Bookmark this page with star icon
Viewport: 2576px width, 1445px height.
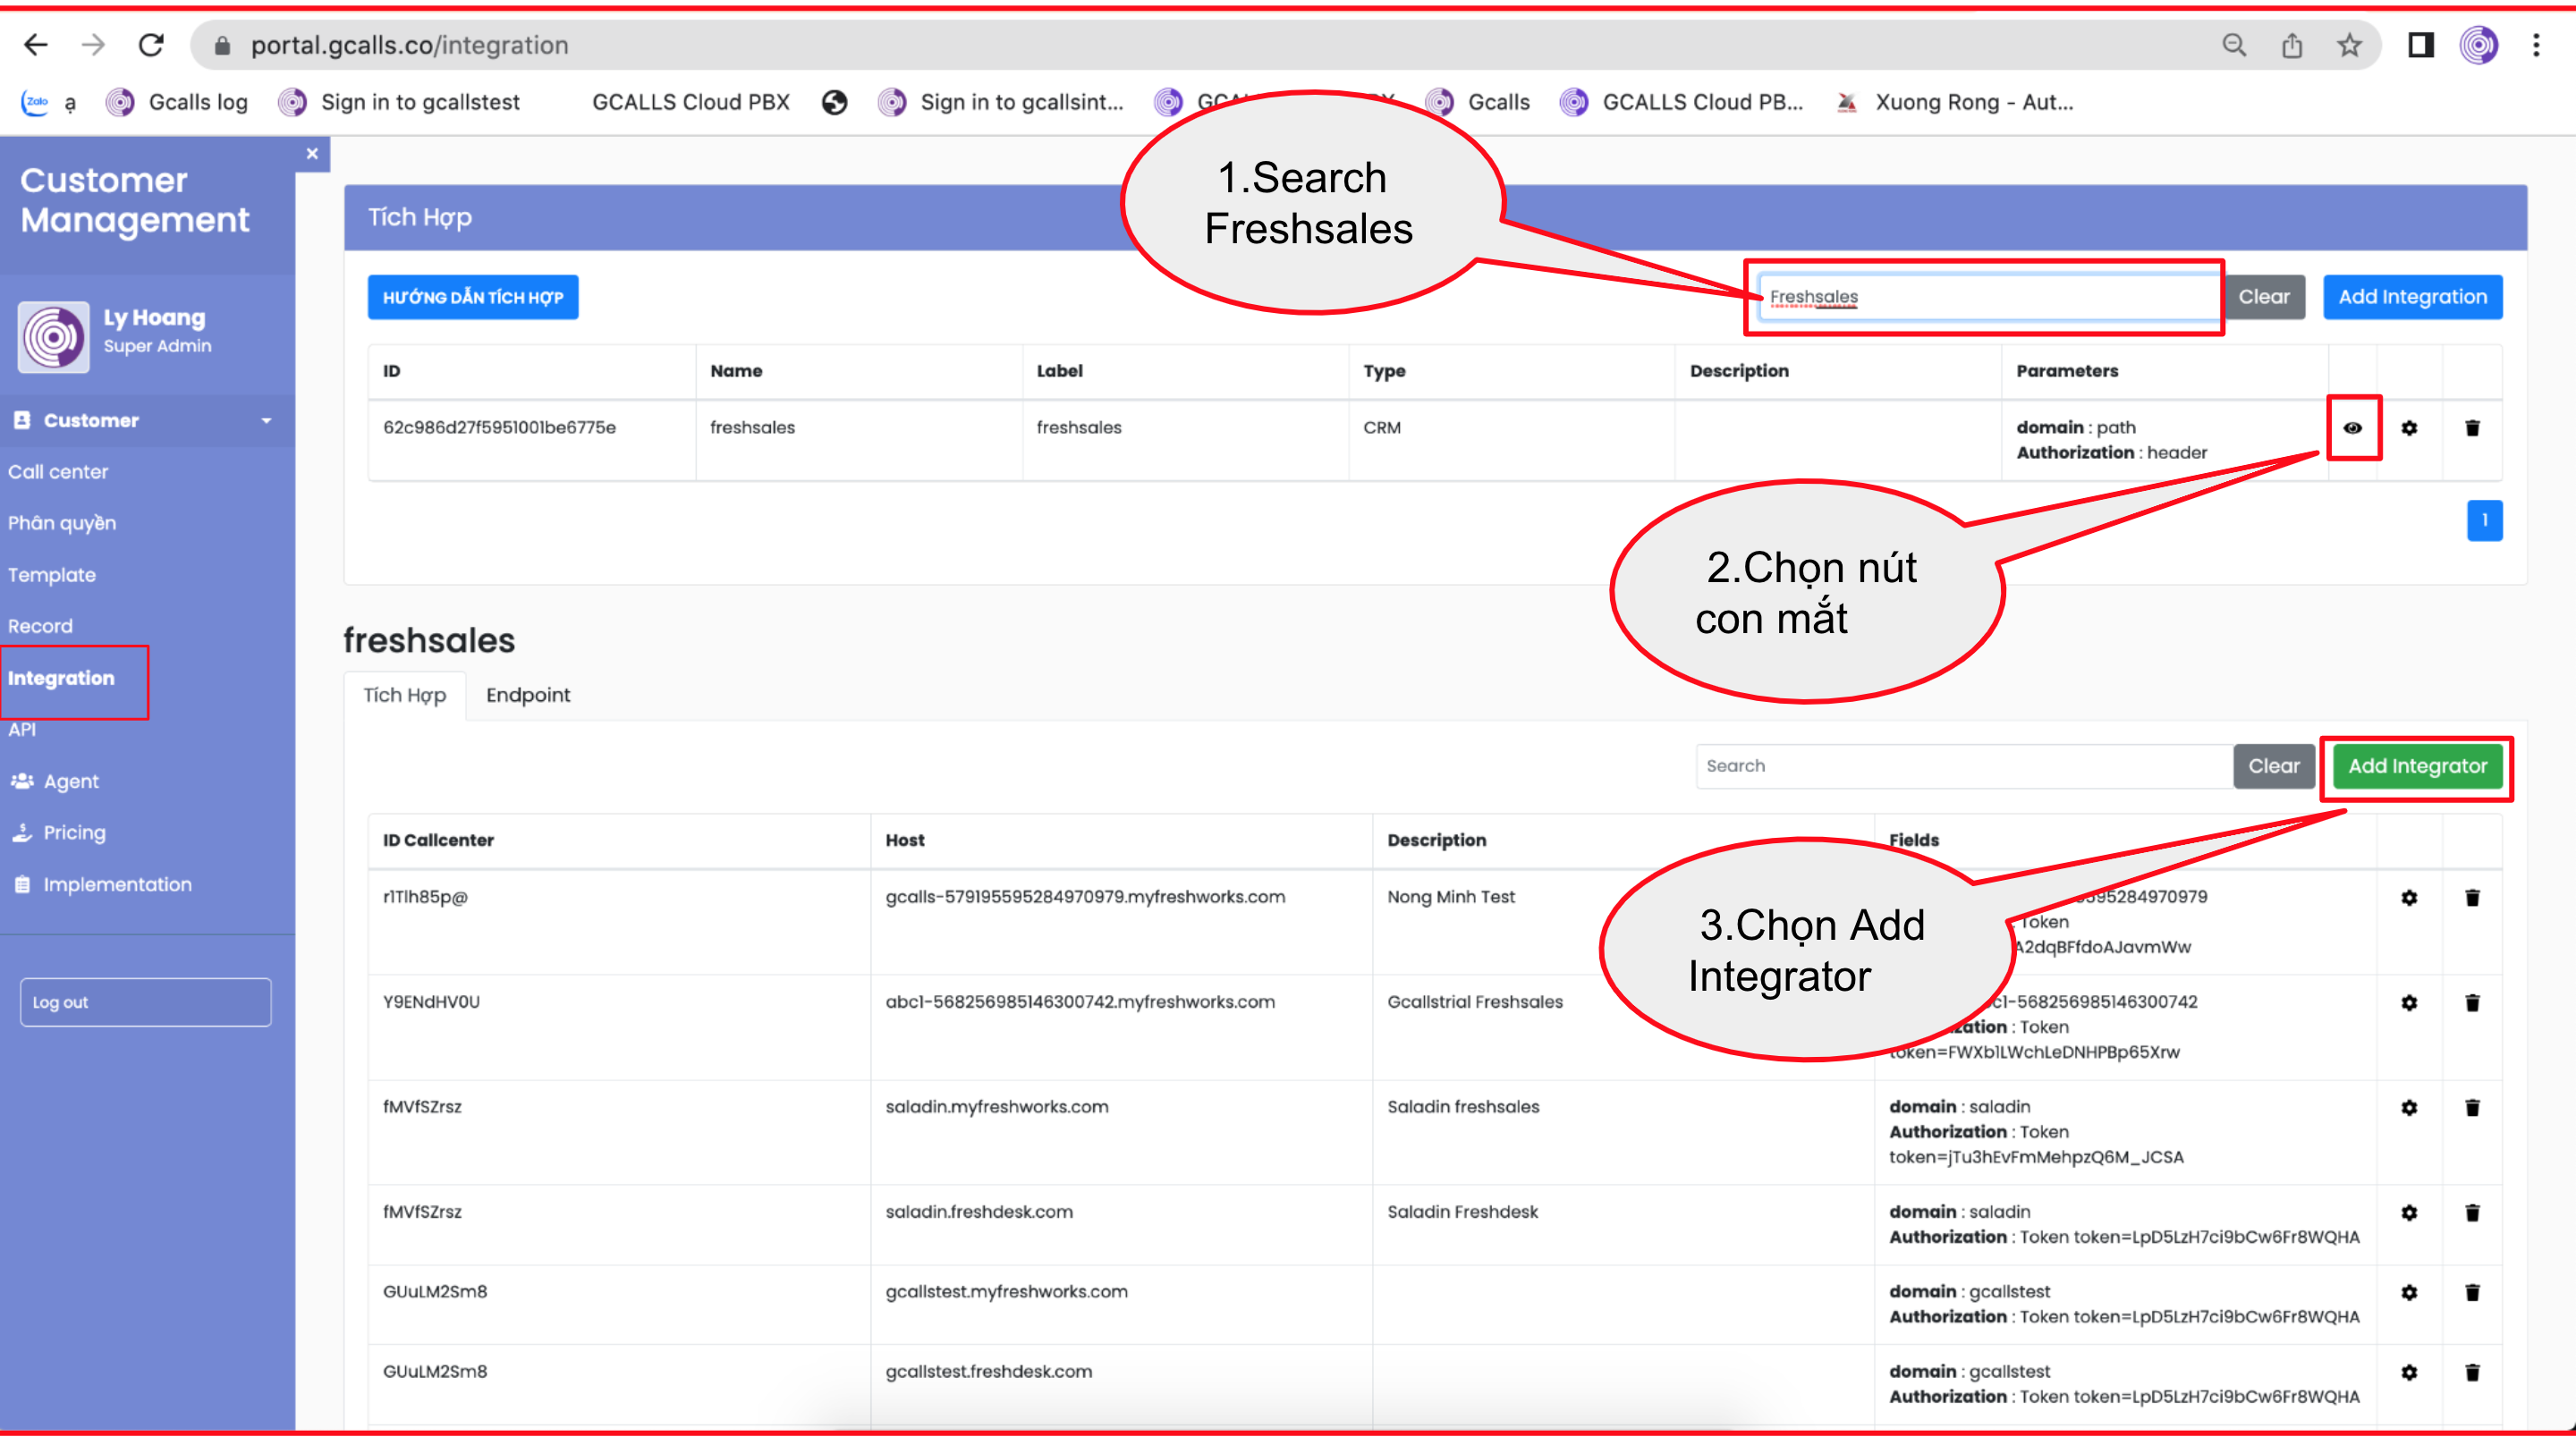click(2349, 45)
